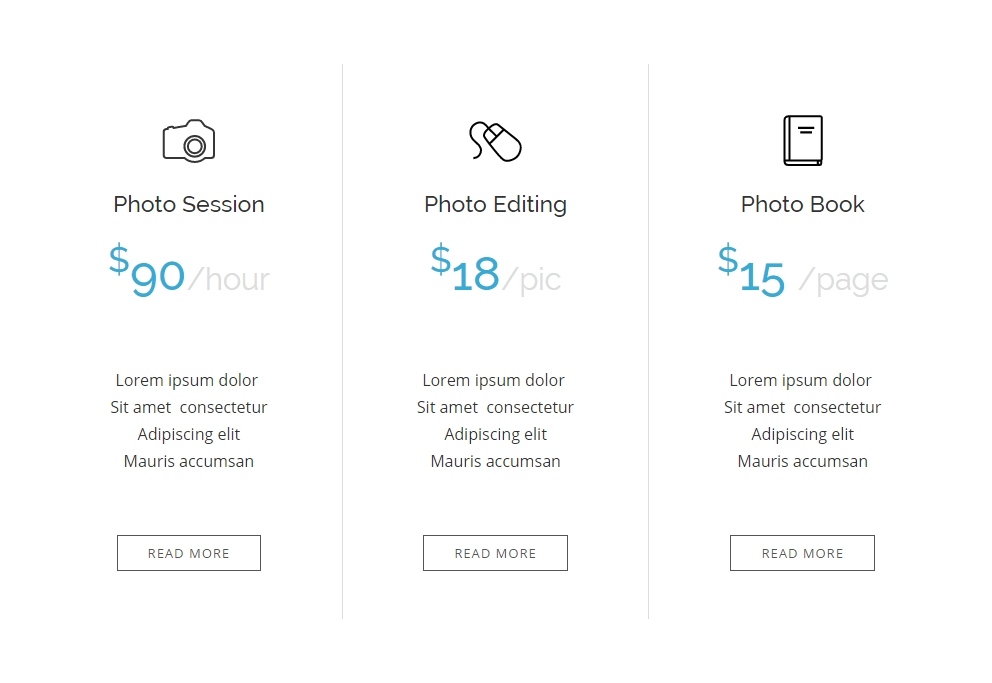Image resolution: width=992 pixels, height=683 pixels.
Task: Open Read More under Photo Editing
Action: pyautogui.click(x=495, y=553)
